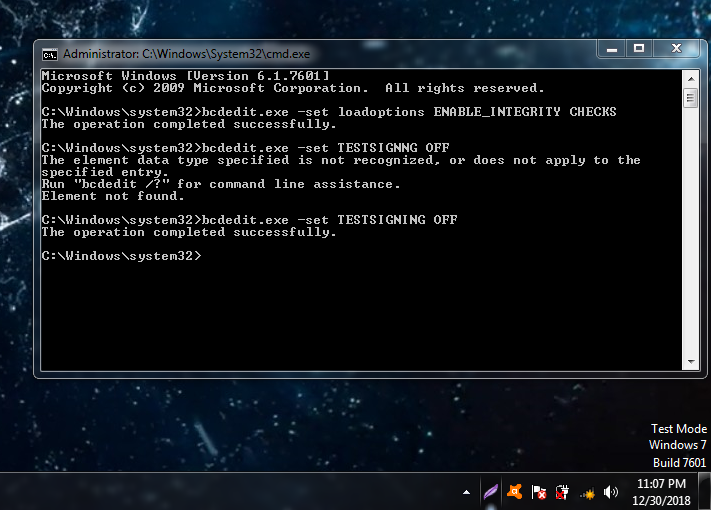Screen dimensions: 711x510
Task: Minimize the Administrator cmd.exe window
Action: pos(612,49)
